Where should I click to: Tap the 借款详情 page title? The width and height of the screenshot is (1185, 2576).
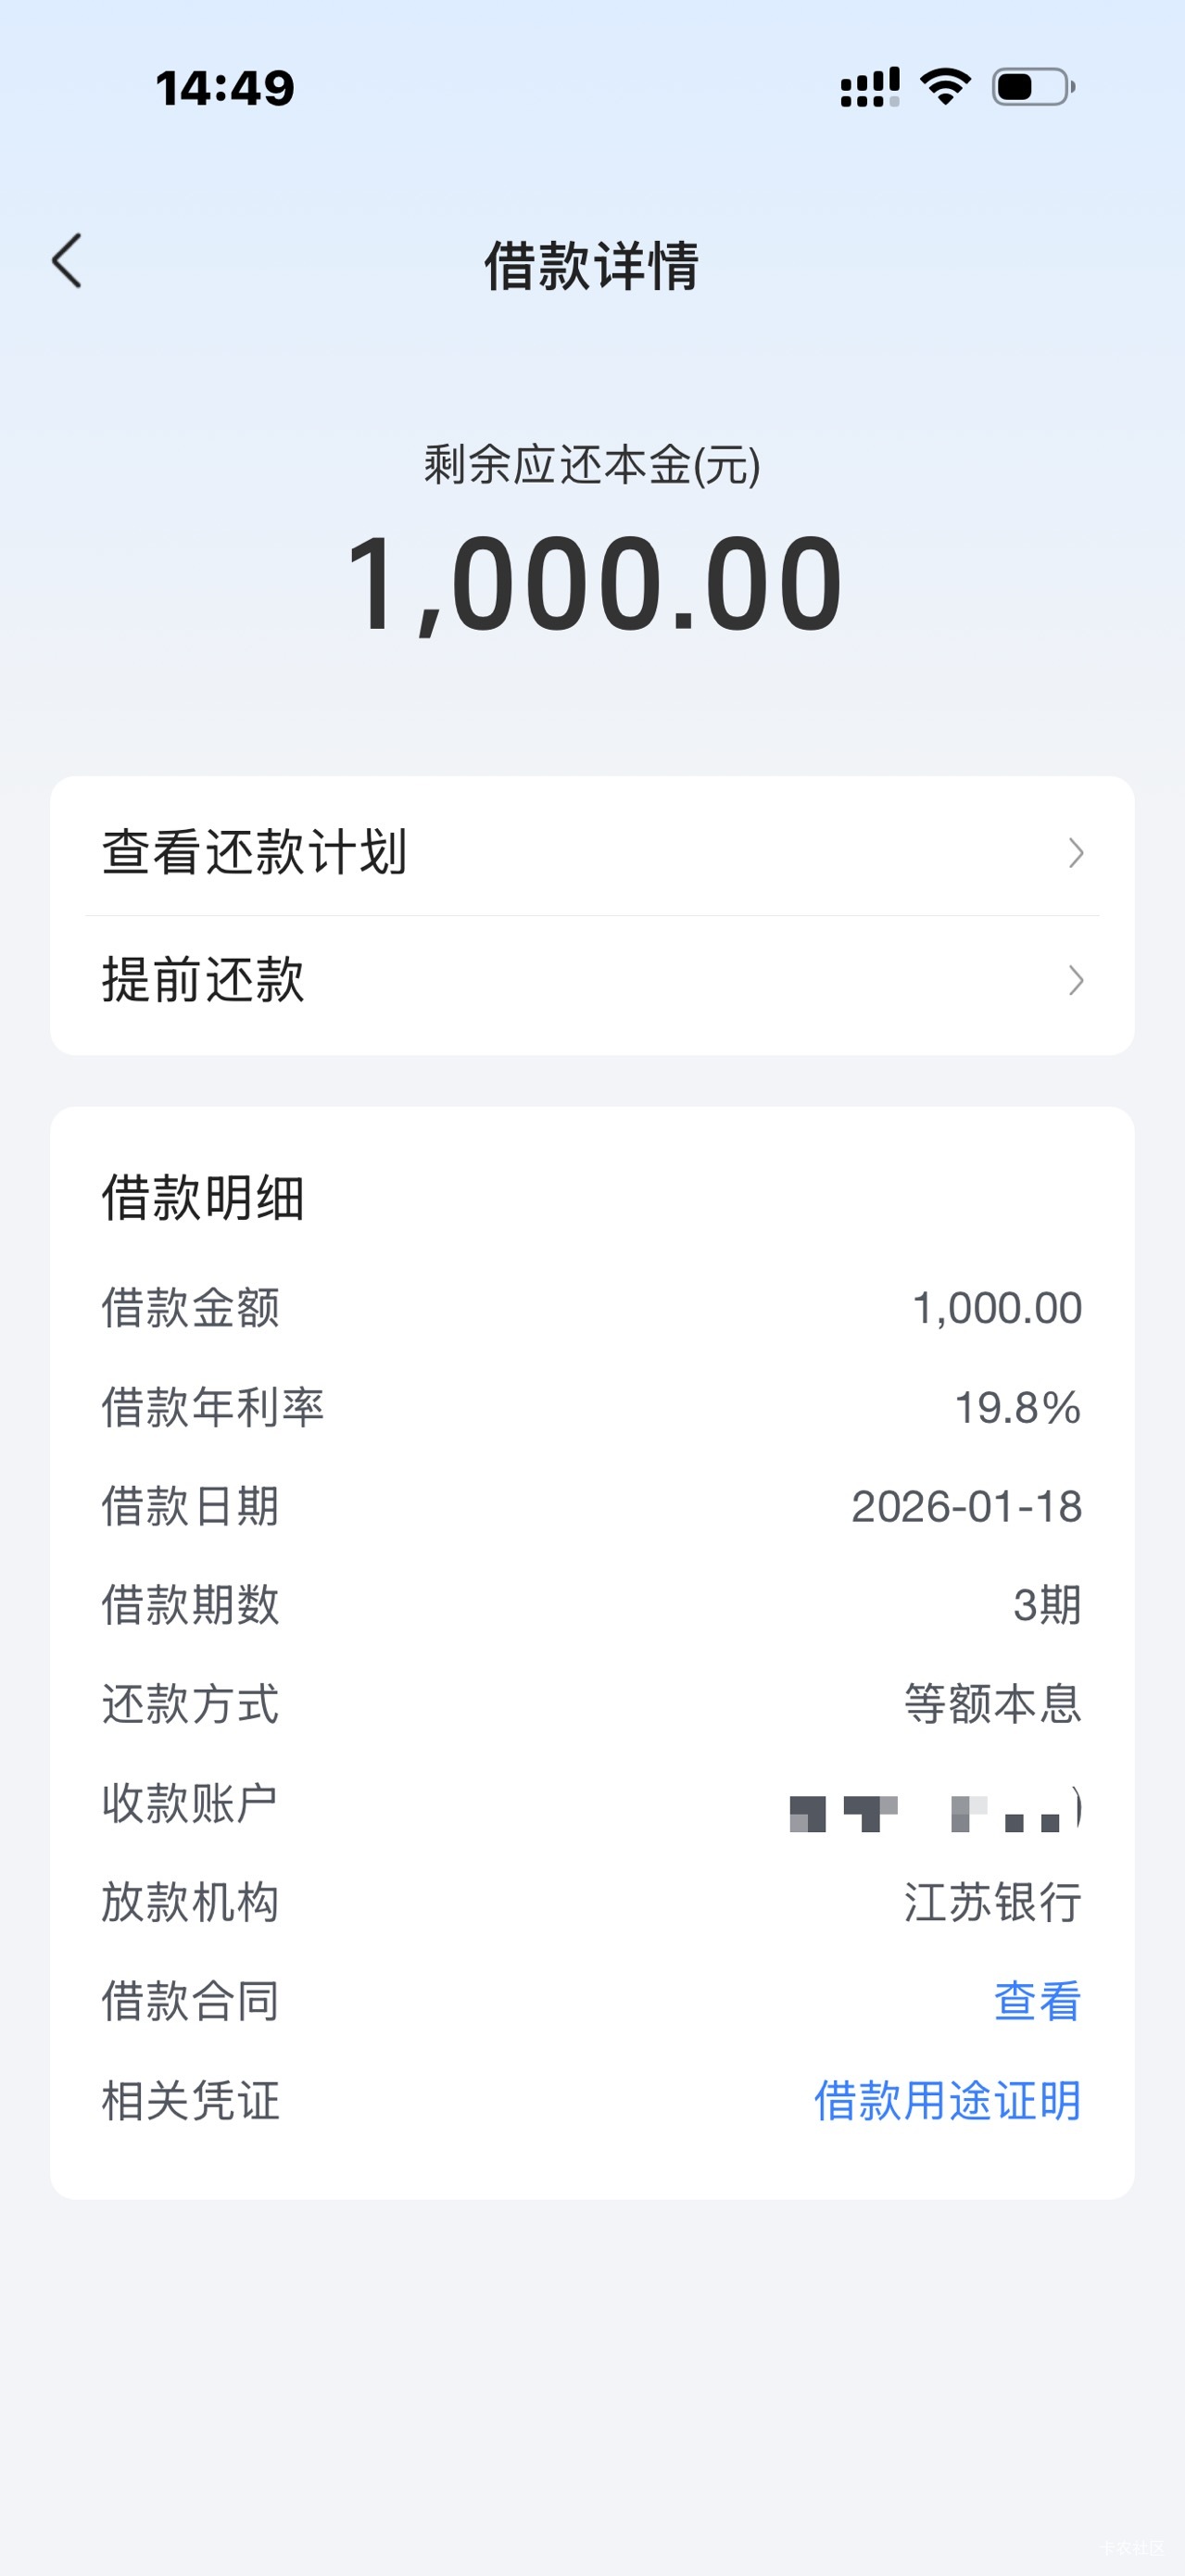[592, 266]
